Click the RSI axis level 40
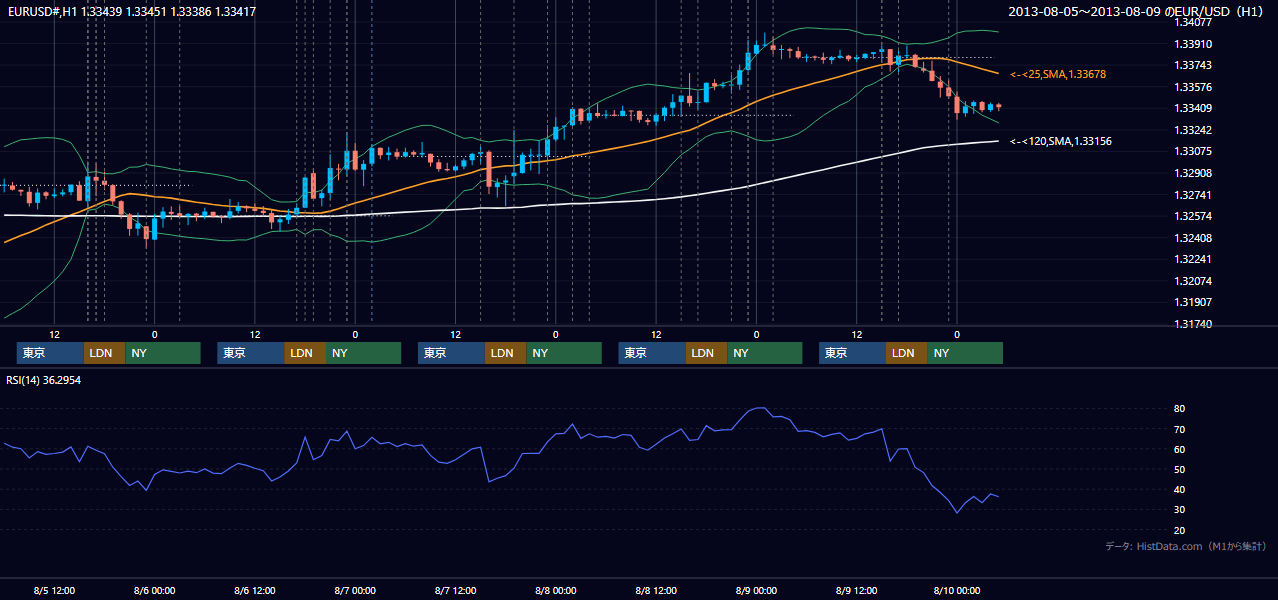 pyautogui.click(x=1179, y=489)
